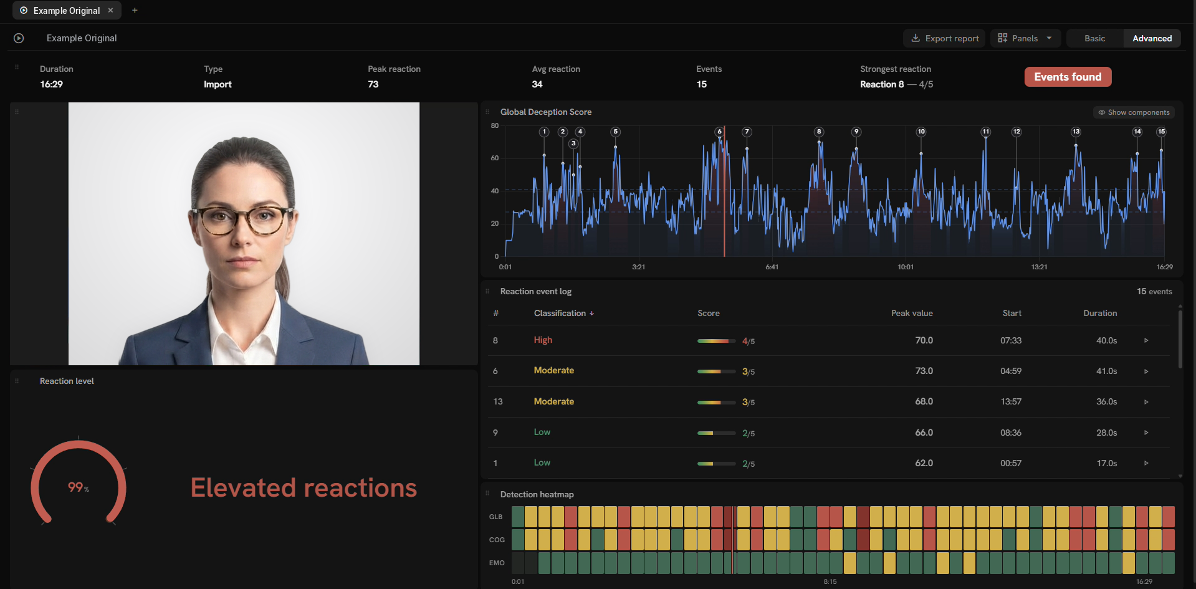Click the drag handle of the Detection heatmap panel
This screenshot has width=1196, height=589.
[x=487, y=494]
